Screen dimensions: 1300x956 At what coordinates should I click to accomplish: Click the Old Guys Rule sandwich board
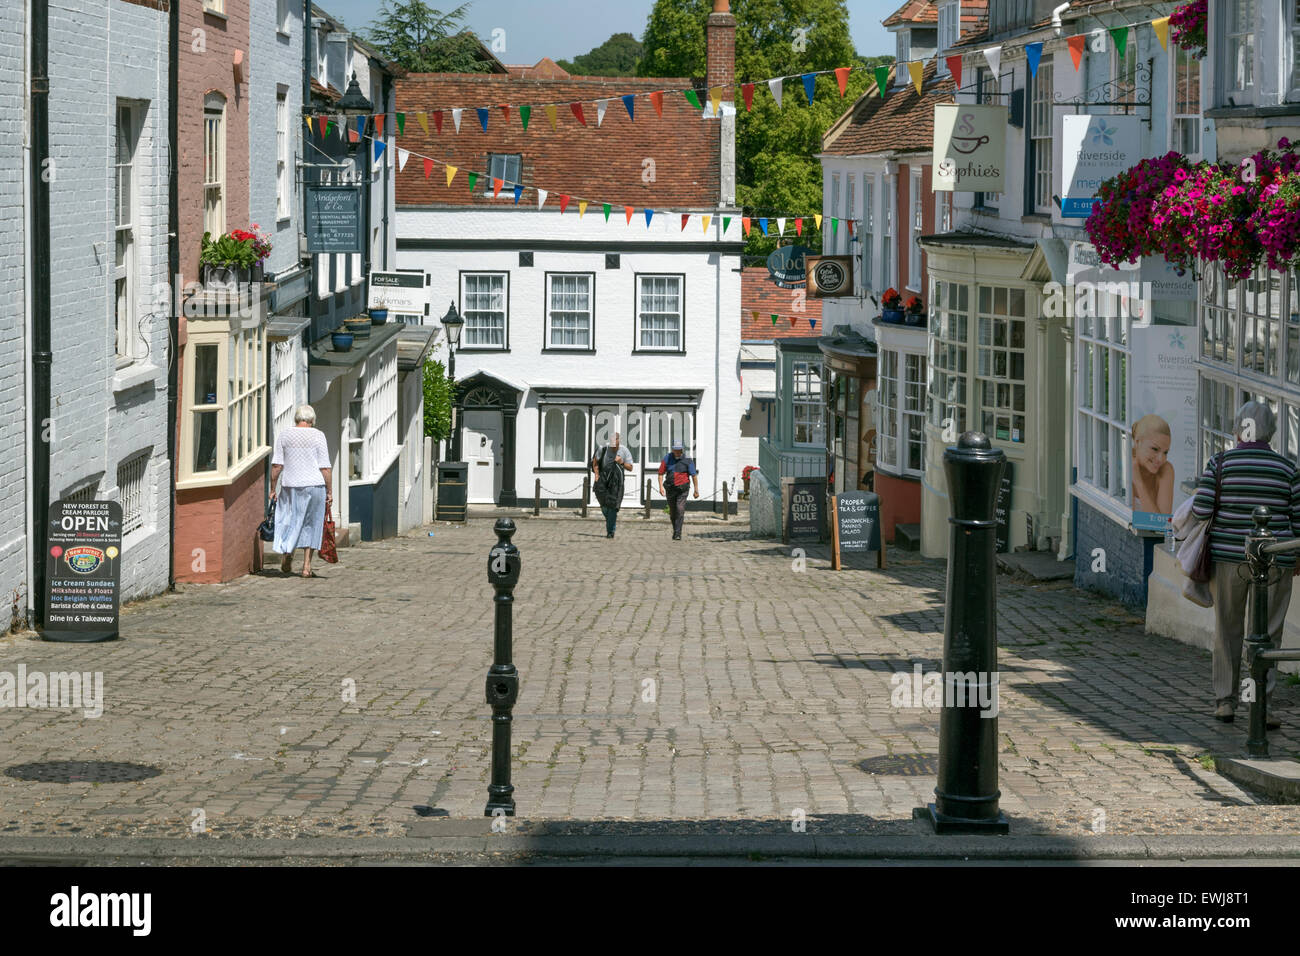point(804,510)
